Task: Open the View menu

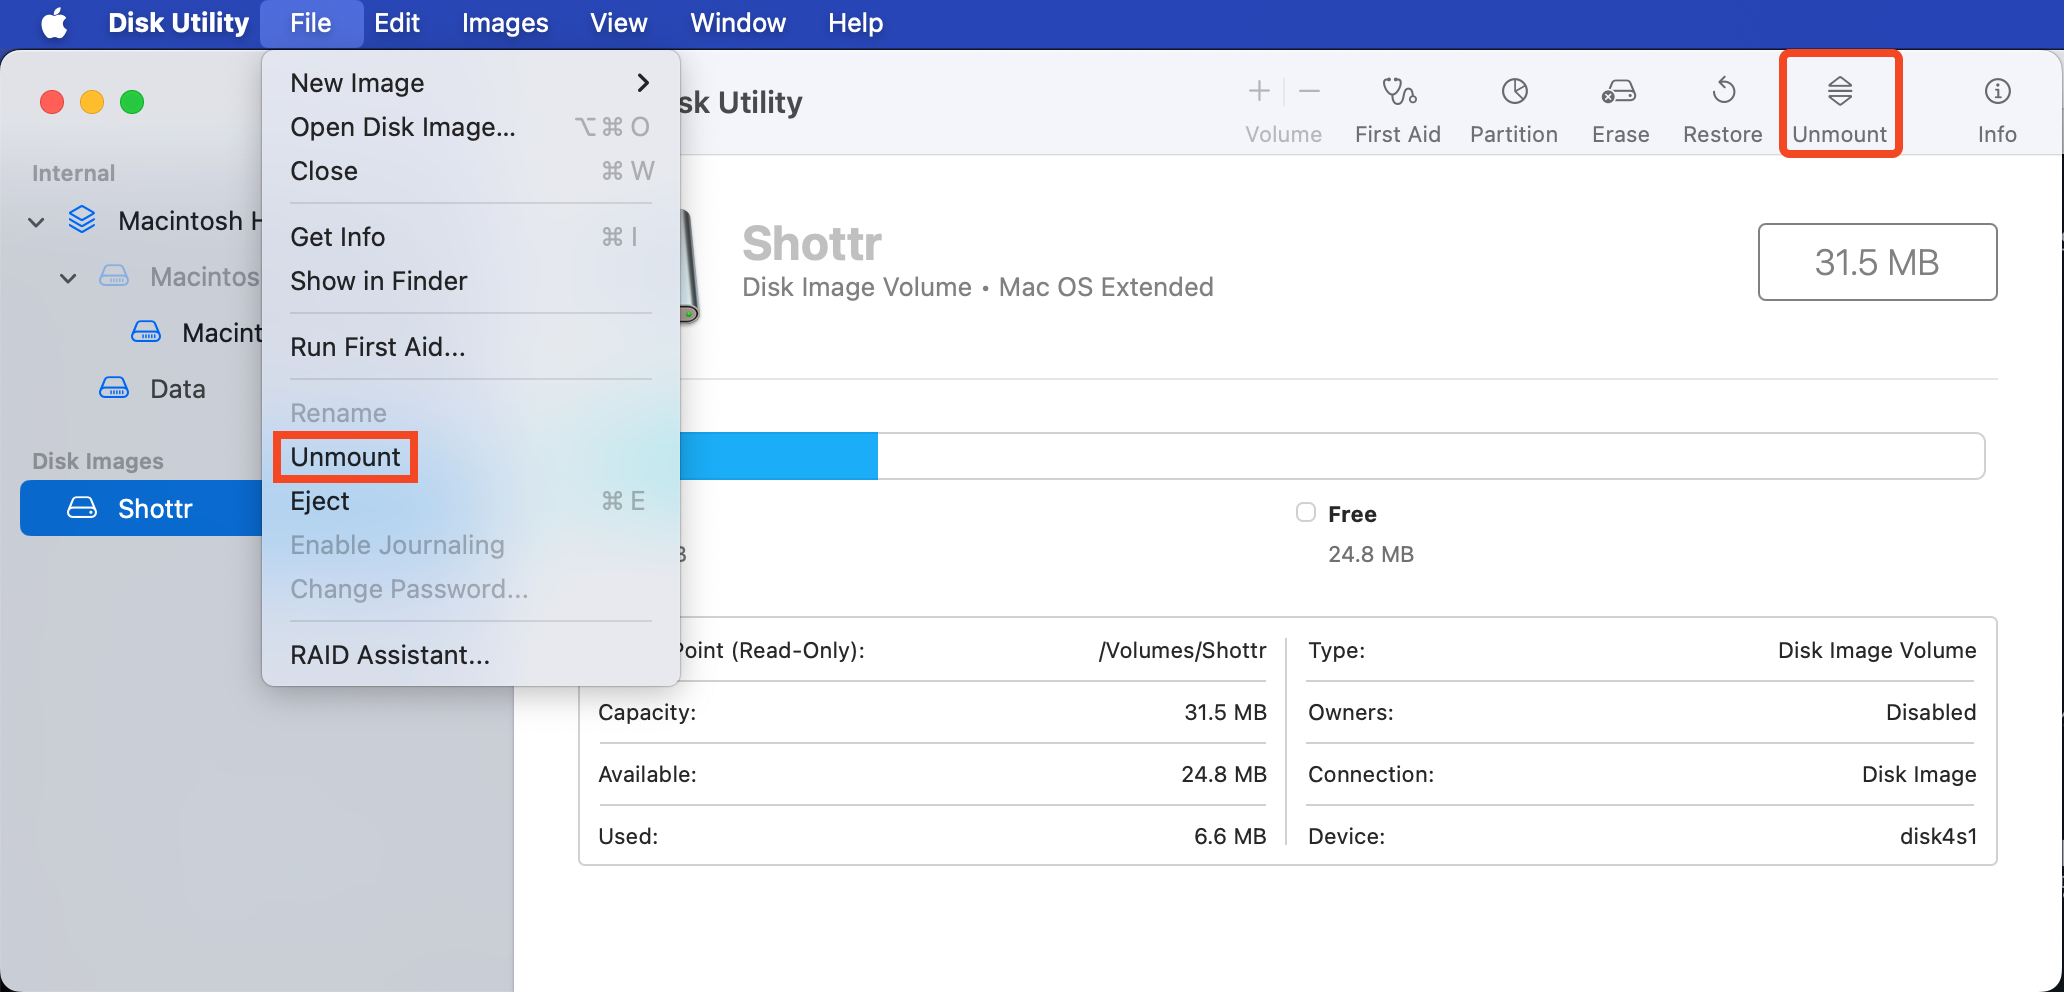Action: coord(619,23)
